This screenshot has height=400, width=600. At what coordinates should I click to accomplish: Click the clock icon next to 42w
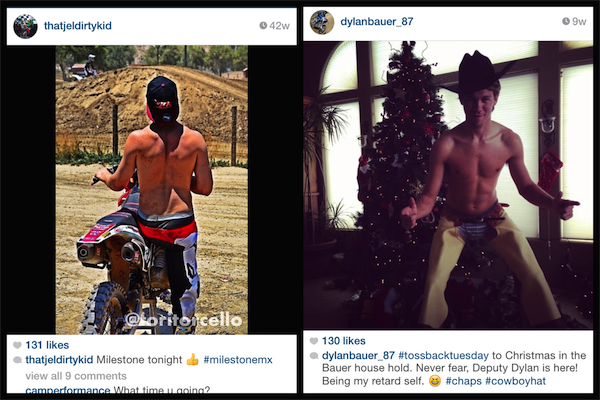(x=263, y=26)
